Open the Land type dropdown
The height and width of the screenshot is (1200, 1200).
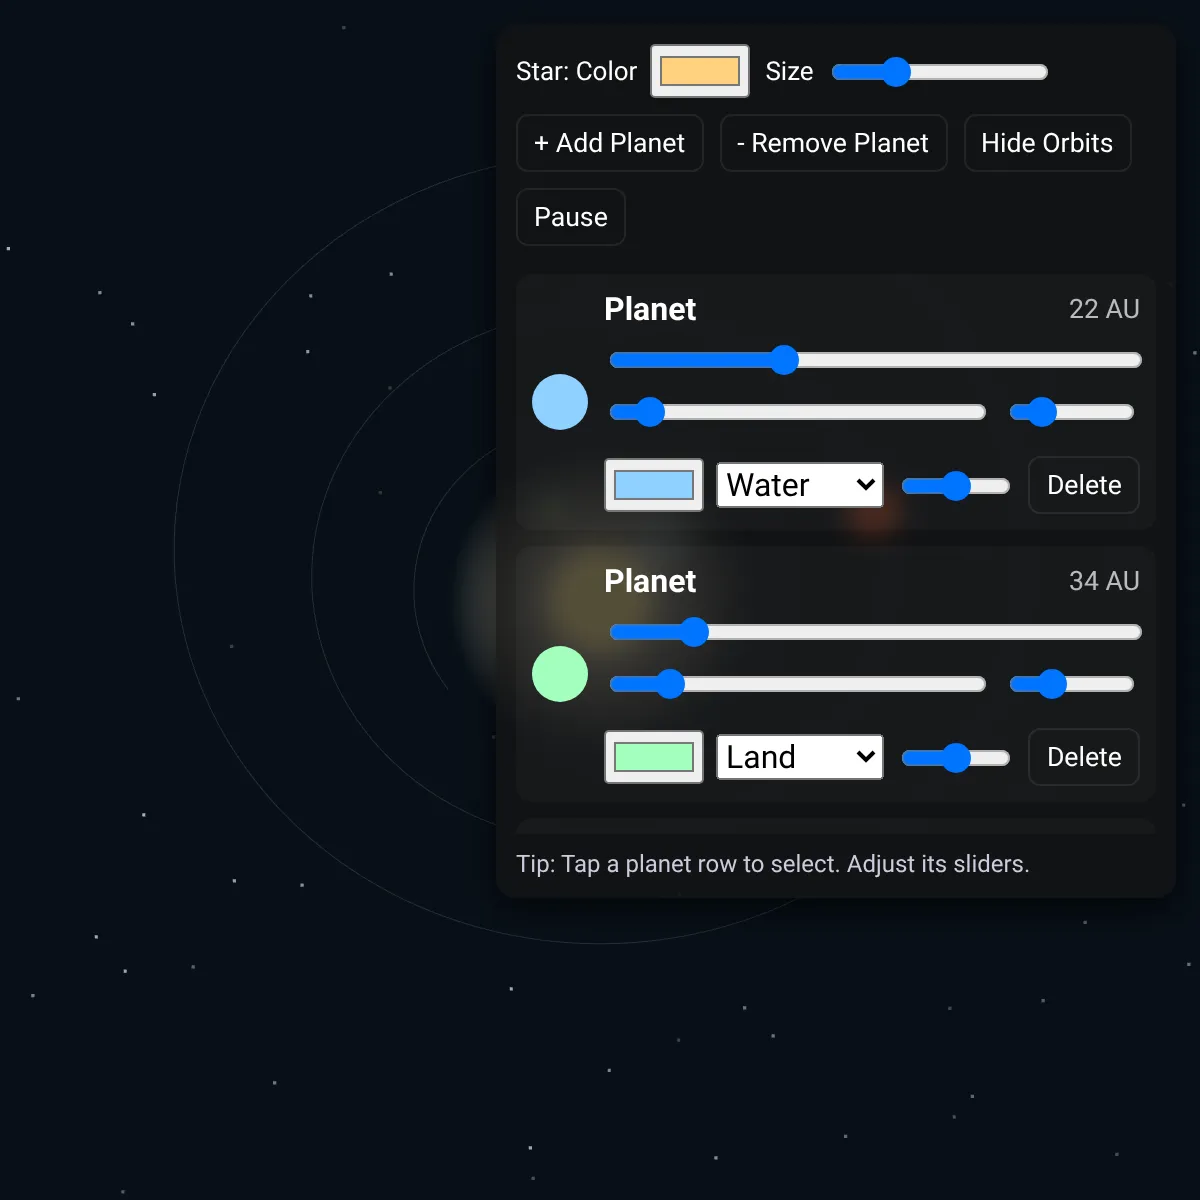tap(800, 757)
